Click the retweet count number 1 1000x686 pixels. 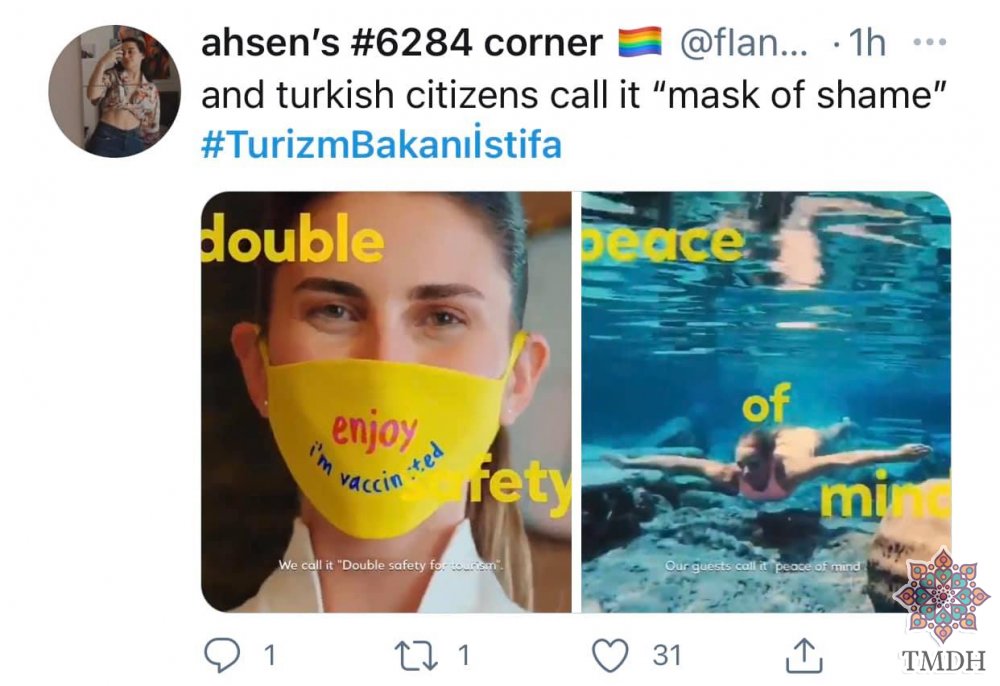point(464,655)
